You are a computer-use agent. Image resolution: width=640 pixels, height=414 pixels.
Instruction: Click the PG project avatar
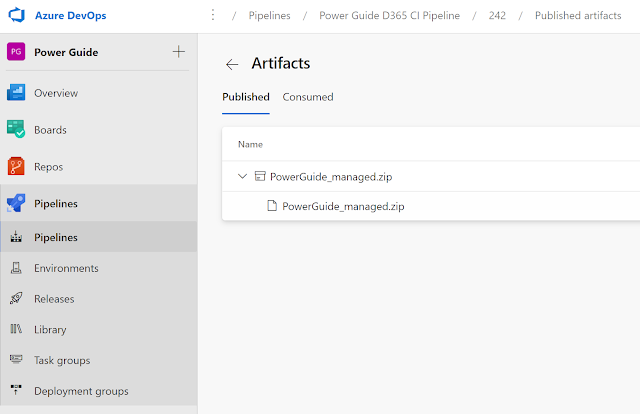(16, 52)
